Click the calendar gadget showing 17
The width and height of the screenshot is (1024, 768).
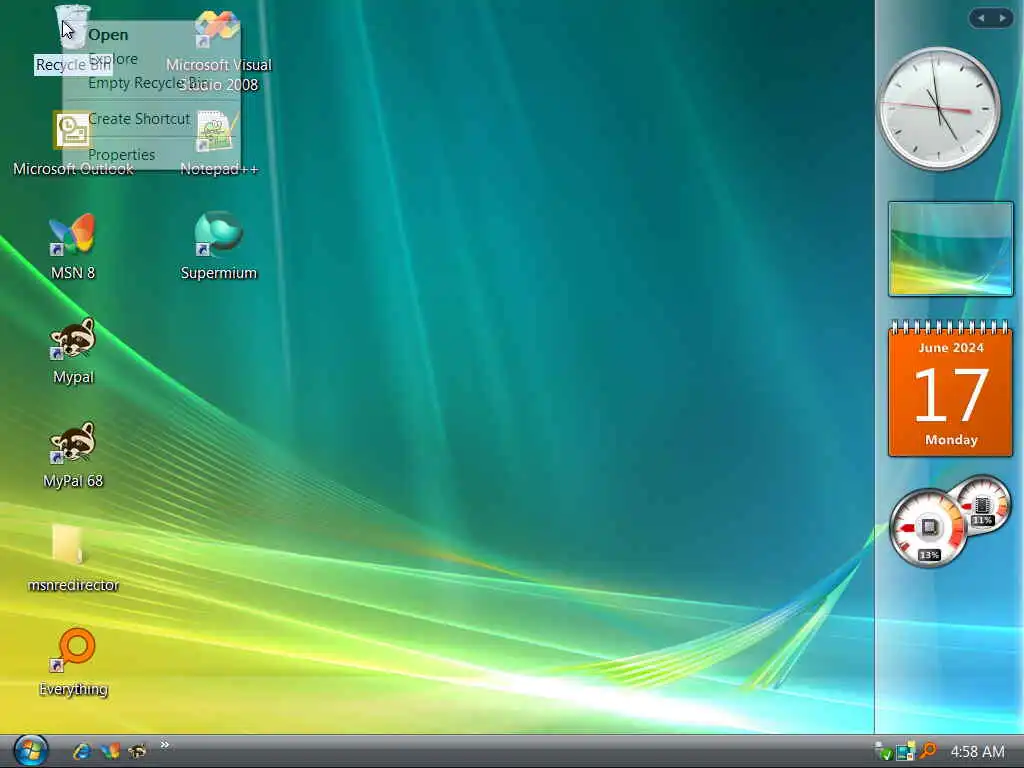pos(950,387)
